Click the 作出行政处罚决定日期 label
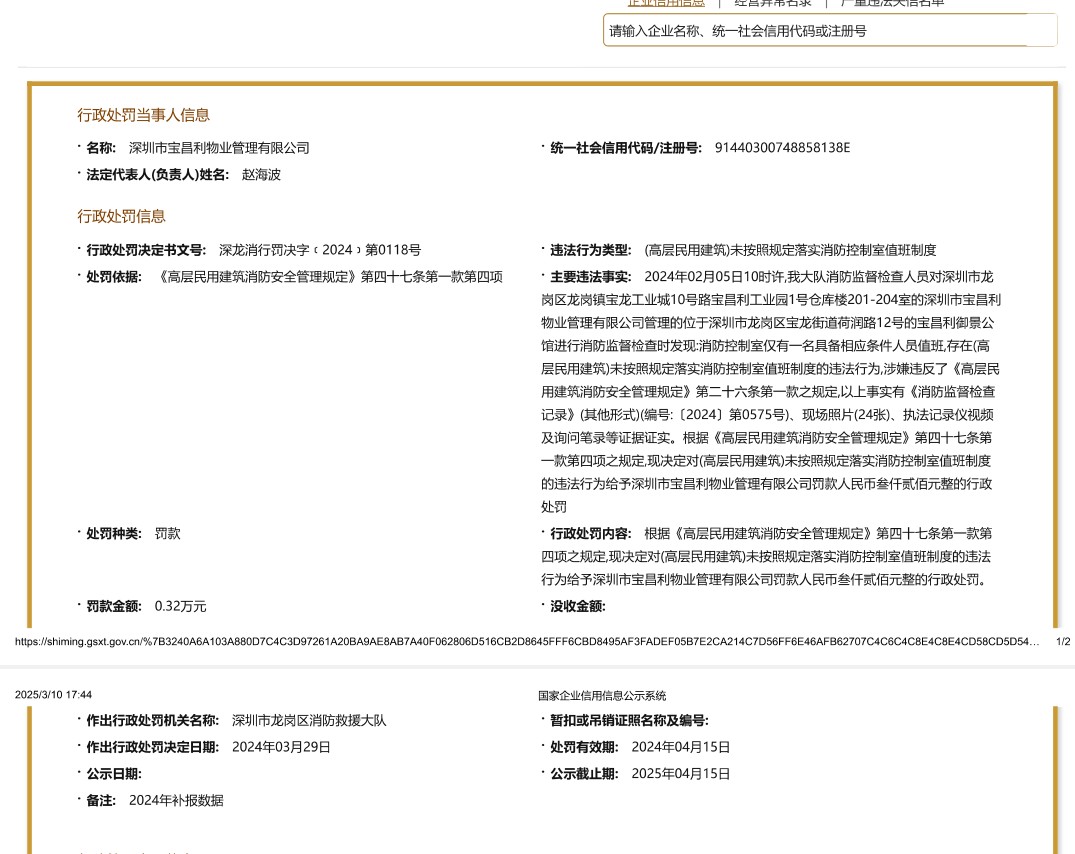 152,747
